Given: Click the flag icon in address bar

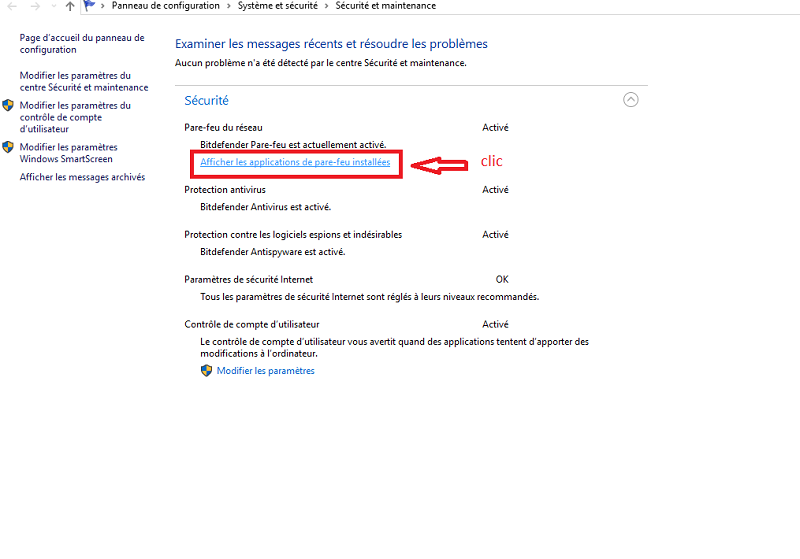Looking at the screenshot, I should 89,6.
